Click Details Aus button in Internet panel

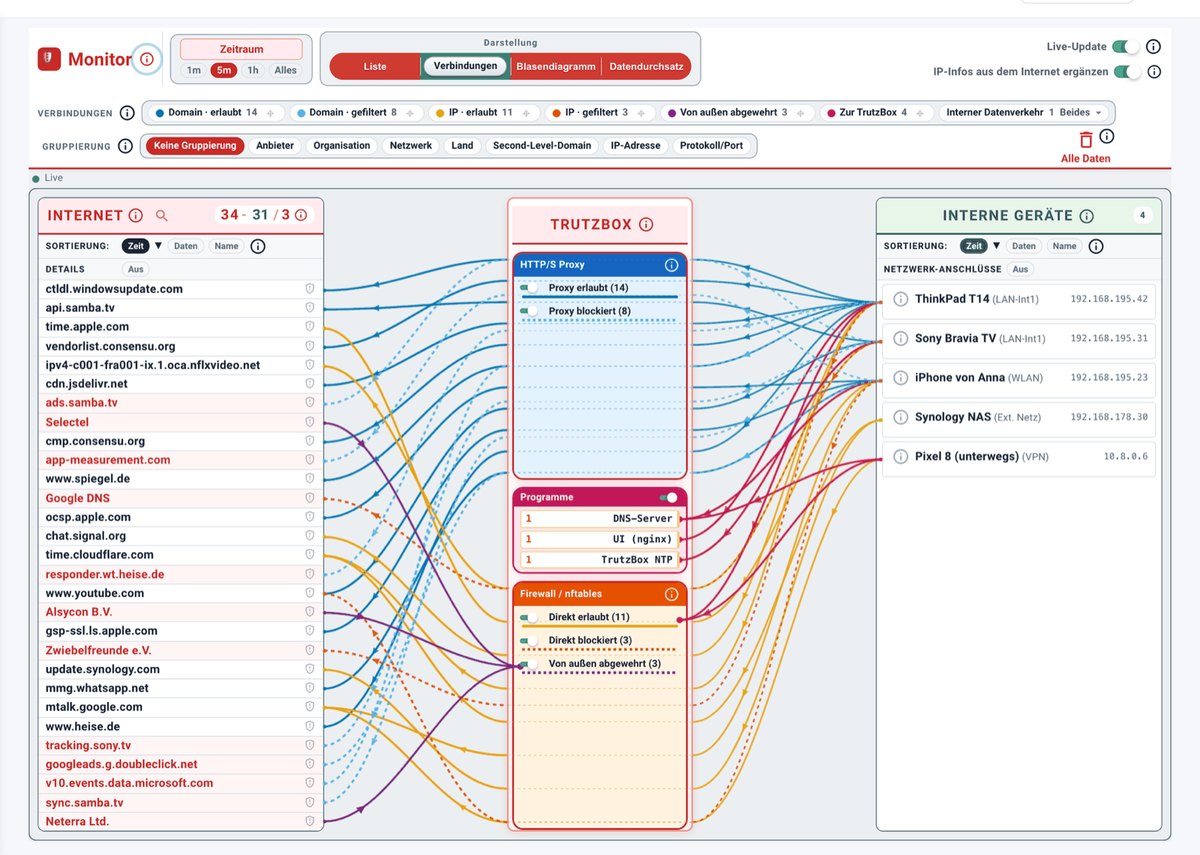point(134,269)
